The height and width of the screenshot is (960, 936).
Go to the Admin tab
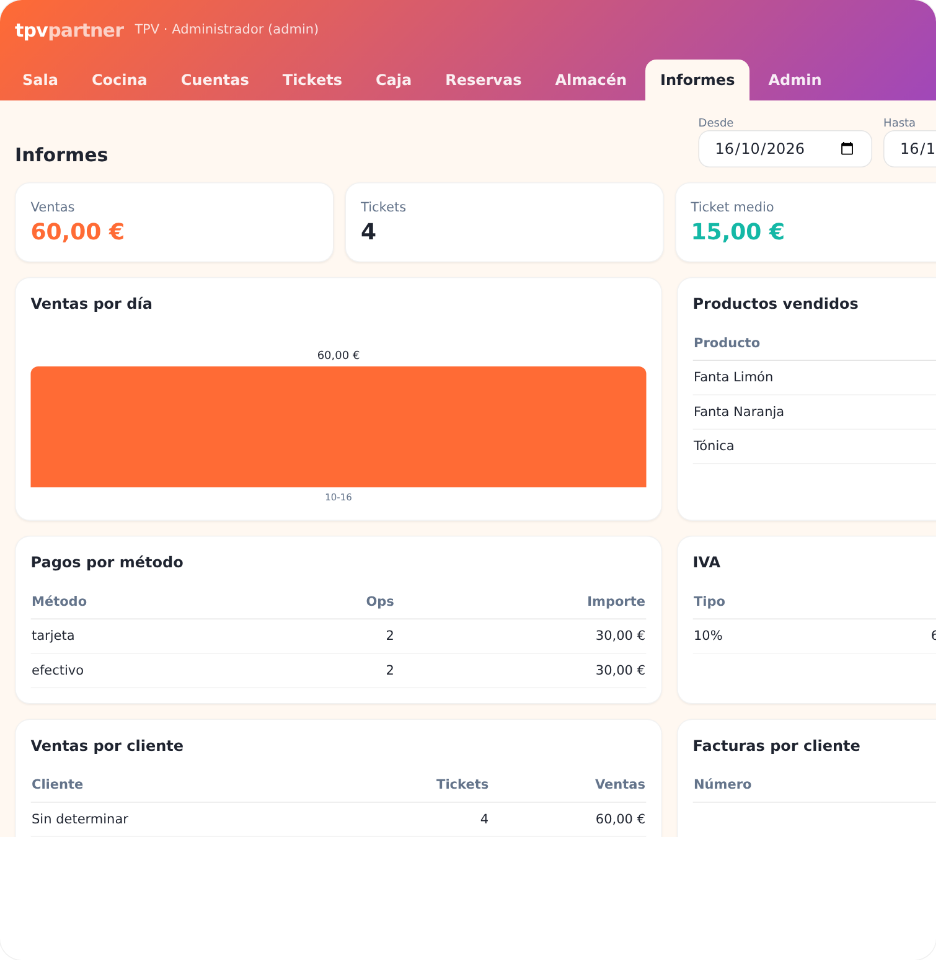[x=795, y=80]
